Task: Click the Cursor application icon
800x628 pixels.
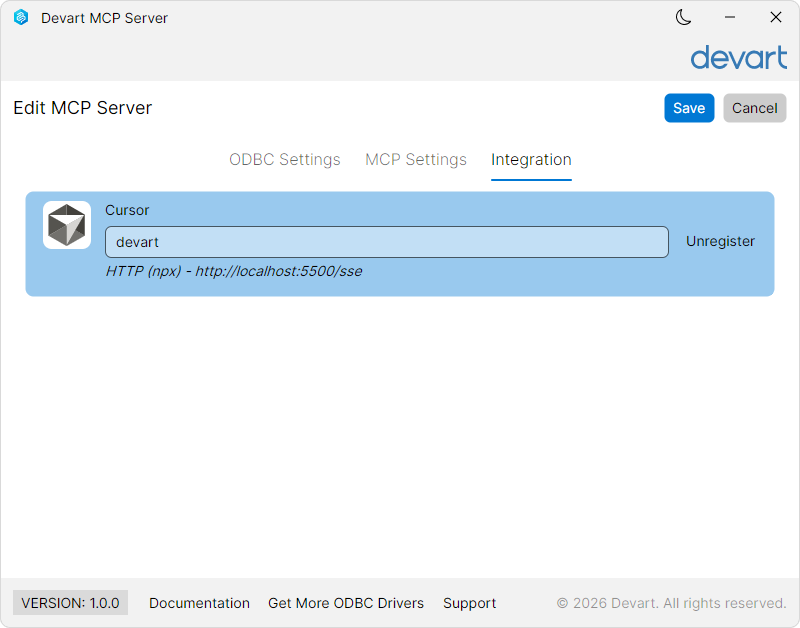Action: pyautogui.click(x=67, y=225)
